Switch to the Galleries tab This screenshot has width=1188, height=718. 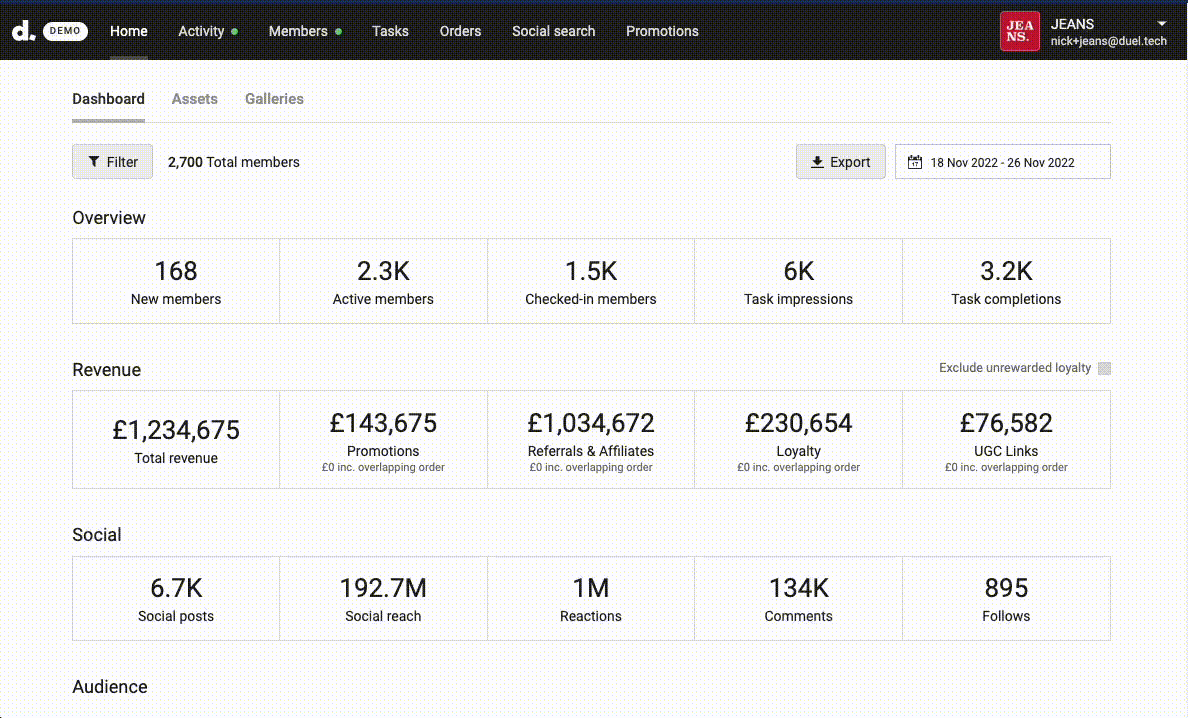pyautogui.click(x=274, y=99)
